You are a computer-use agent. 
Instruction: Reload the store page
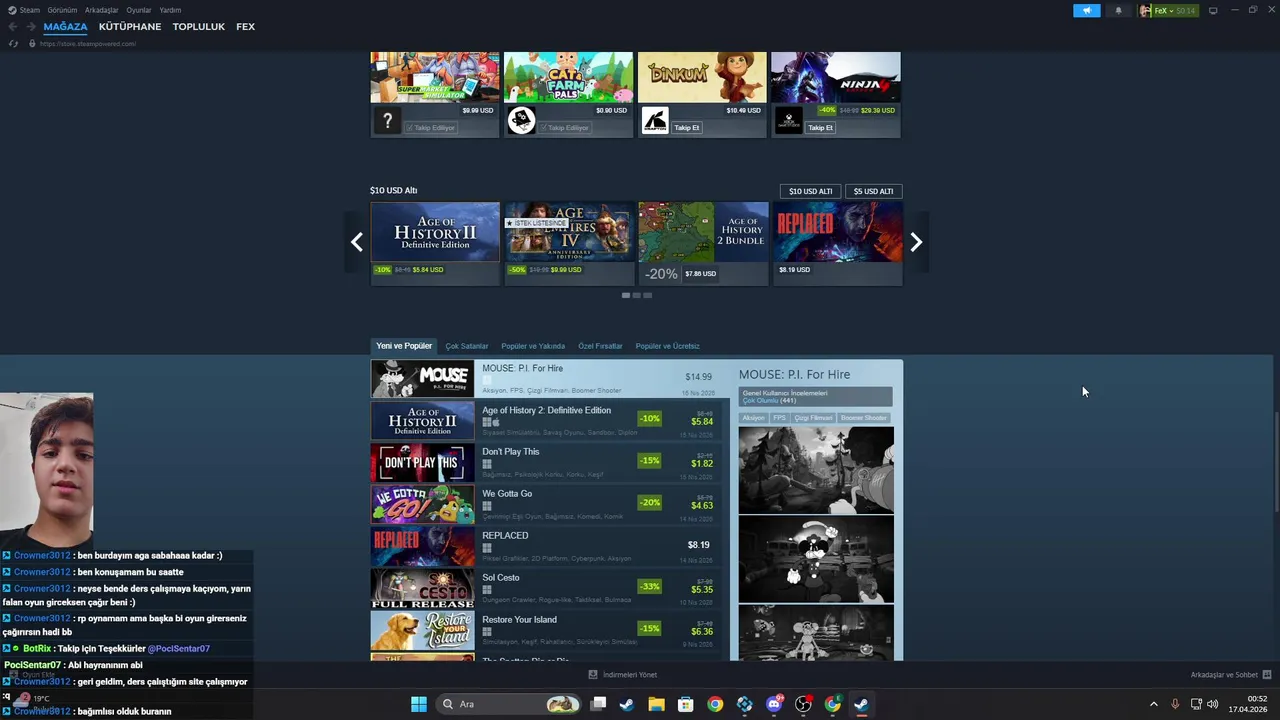pyautogui.click(x=13, y=44)
